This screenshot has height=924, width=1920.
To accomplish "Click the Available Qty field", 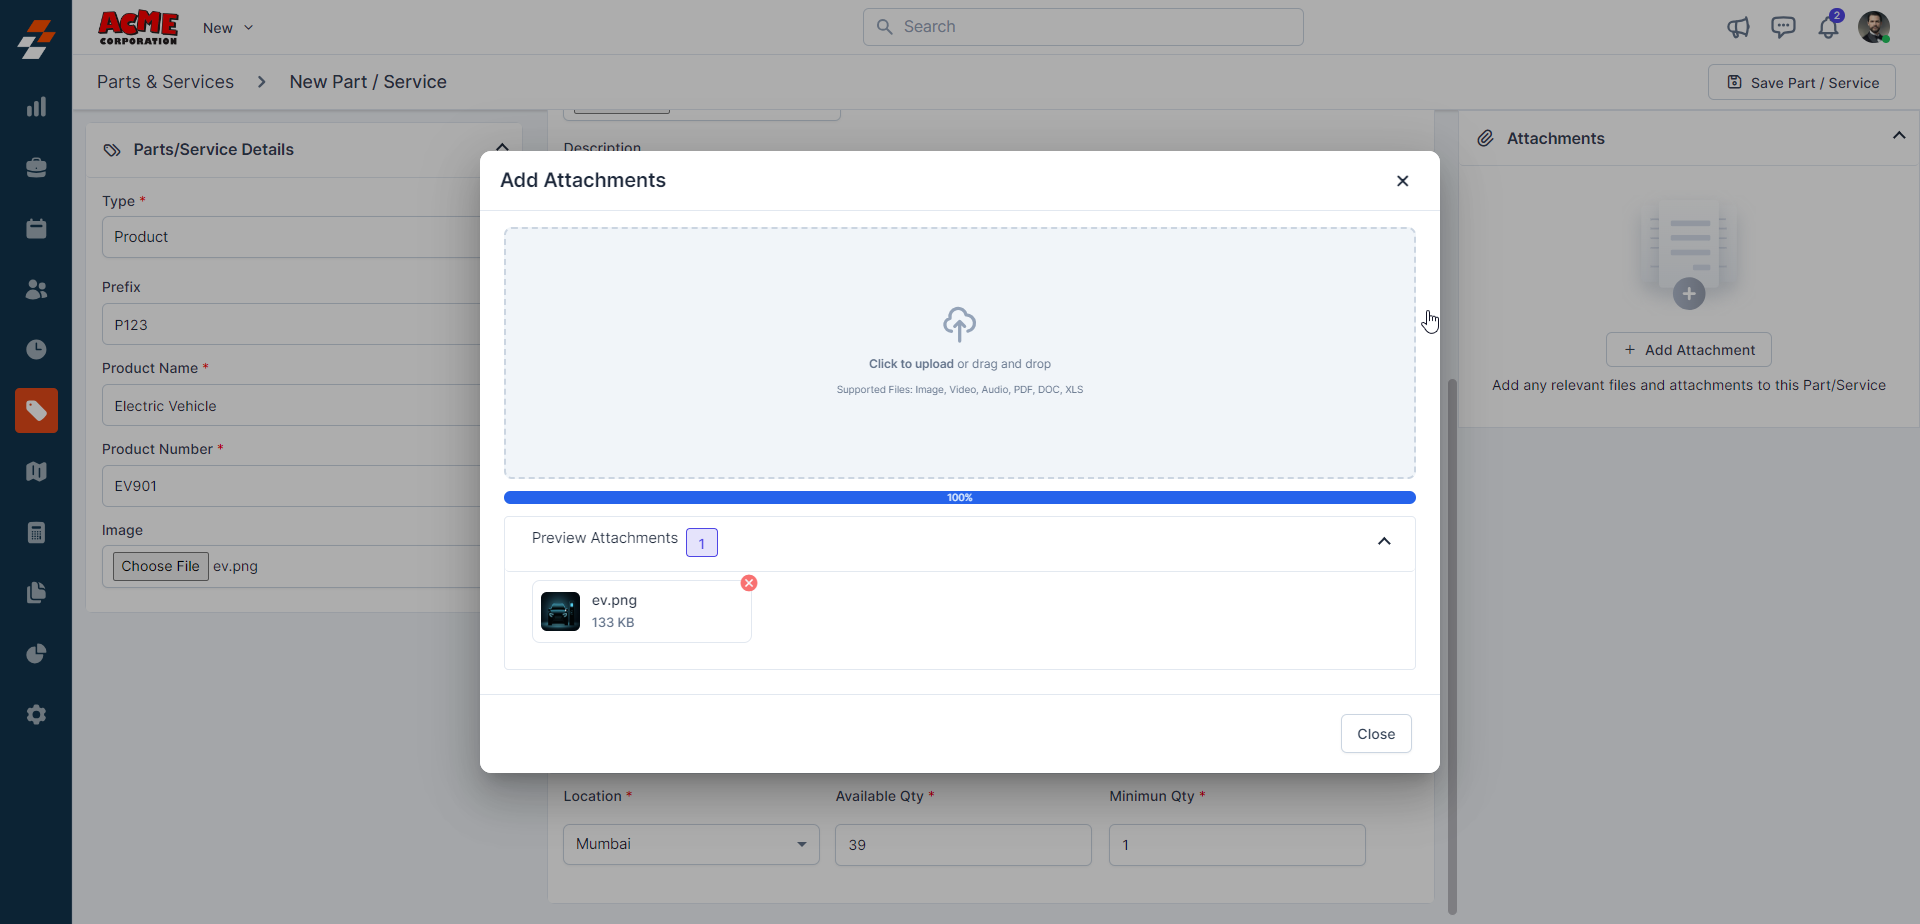I will click(x=963, y=845).
